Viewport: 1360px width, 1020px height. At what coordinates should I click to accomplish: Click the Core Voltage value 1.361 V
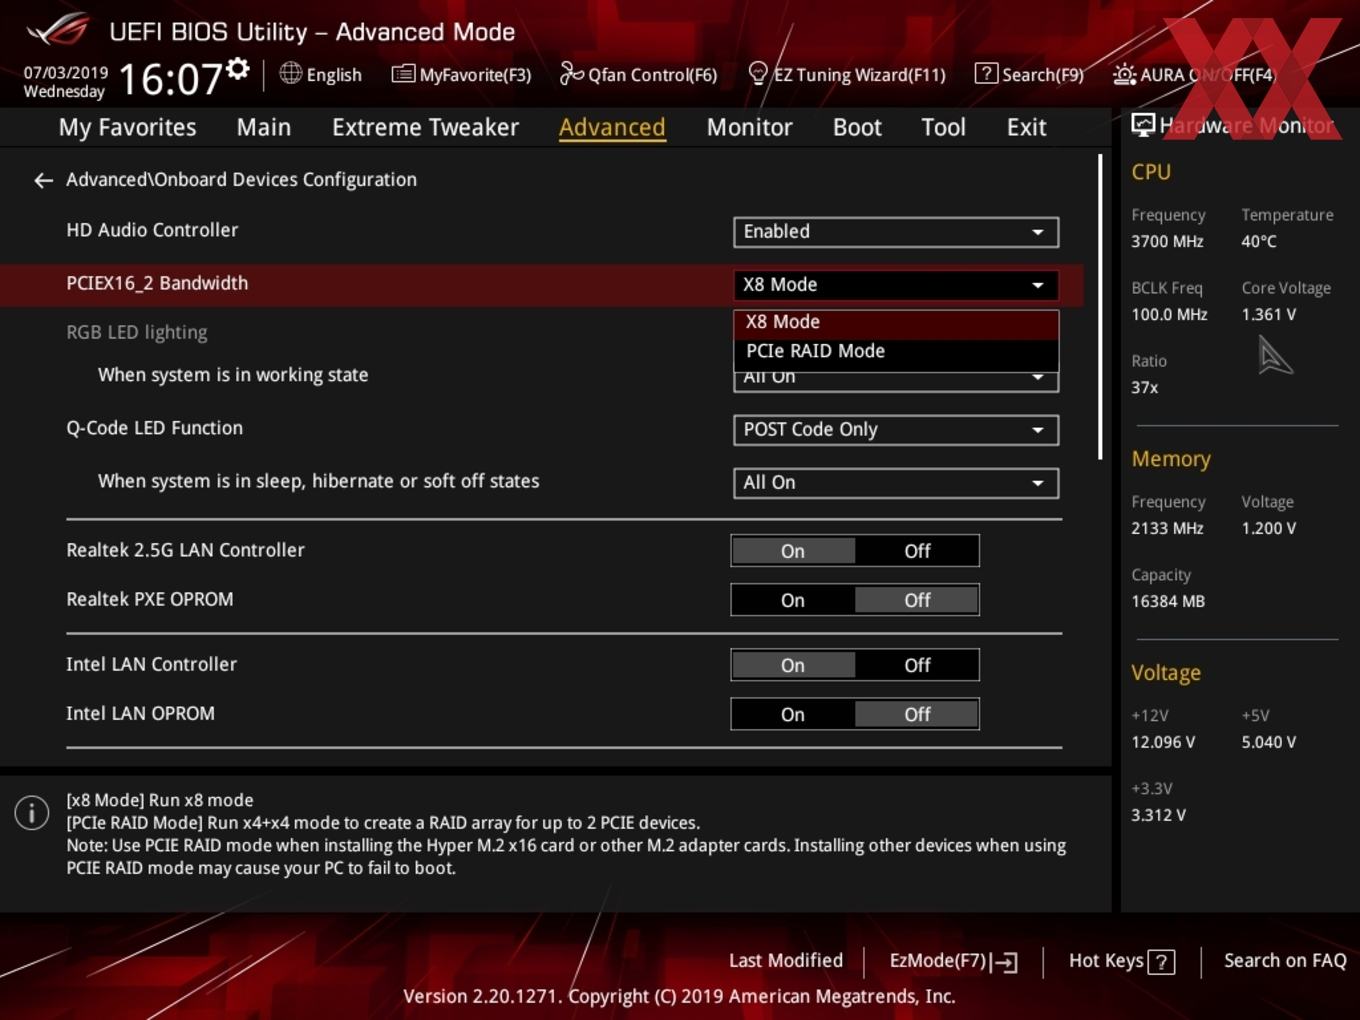(x=1268, y=314)
